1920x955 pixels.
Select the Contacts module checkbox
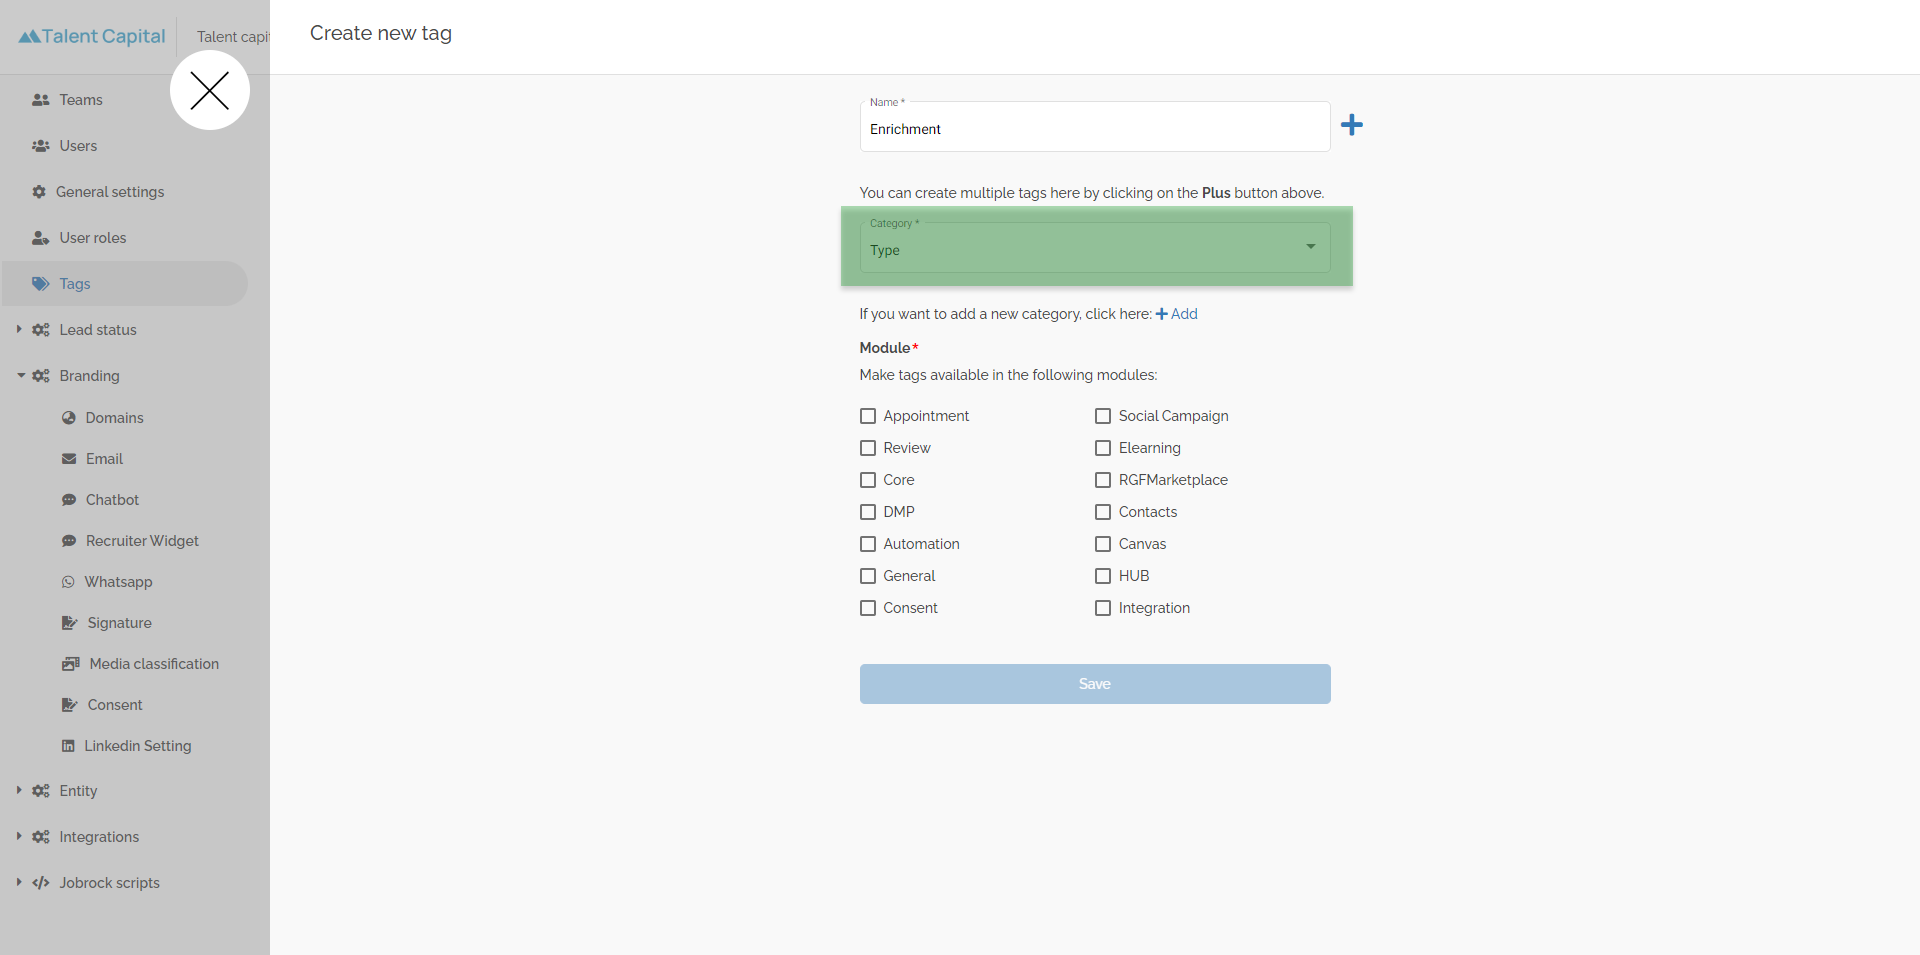click(1103, 512)
